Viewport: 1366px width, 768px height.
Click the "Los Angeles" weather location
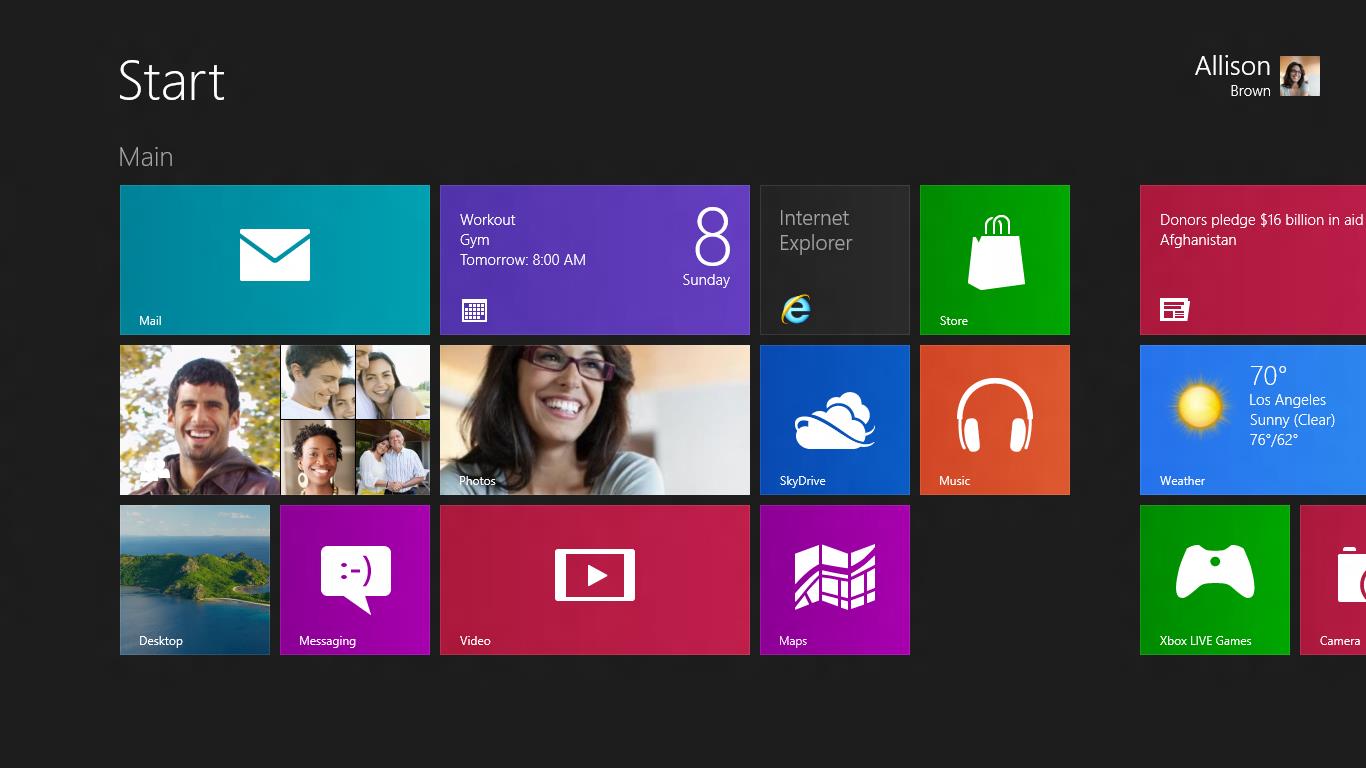pos(1288,400)
